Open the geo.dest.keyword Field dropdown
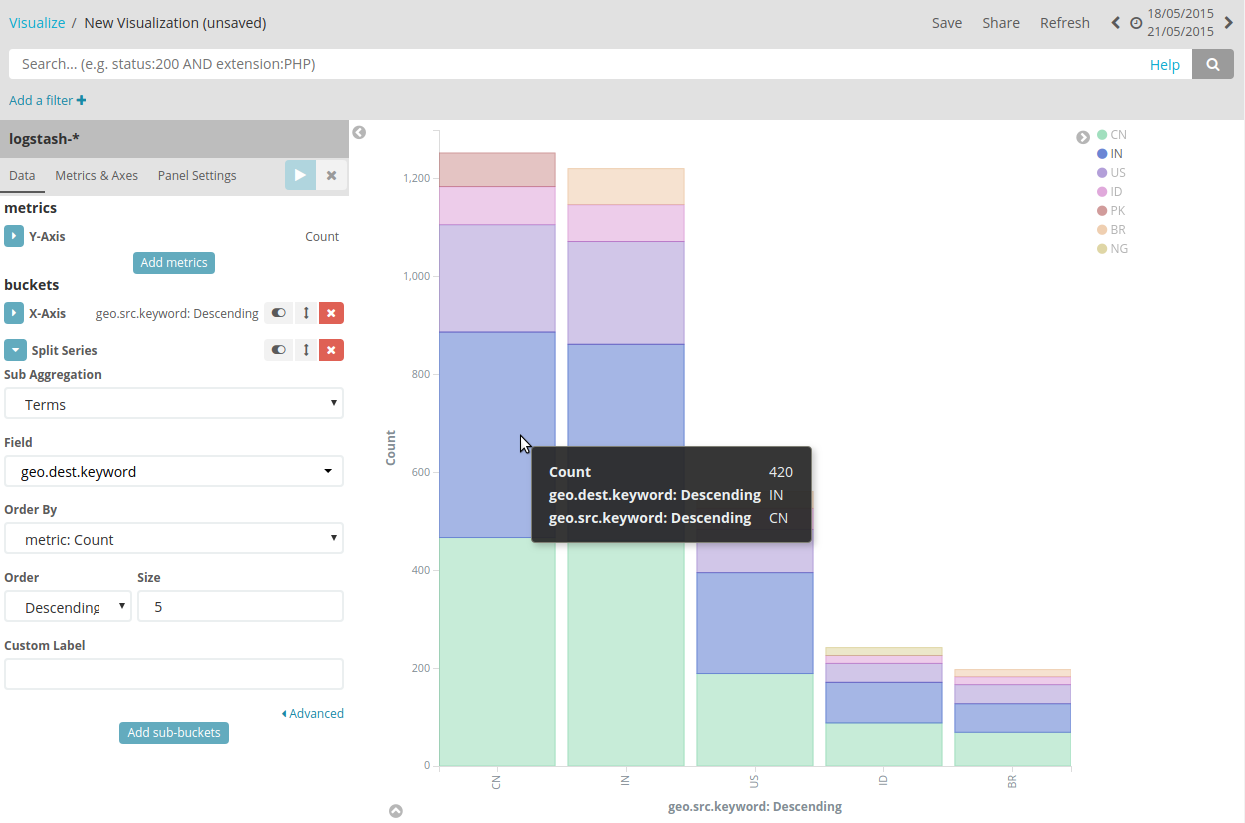Screen dimensions: 1245x823 point(174,471)
